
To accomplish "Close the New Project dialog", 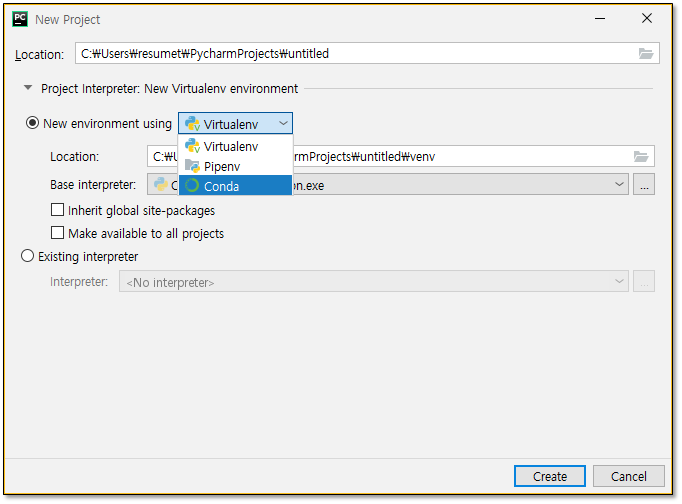I will pos(647,19).
